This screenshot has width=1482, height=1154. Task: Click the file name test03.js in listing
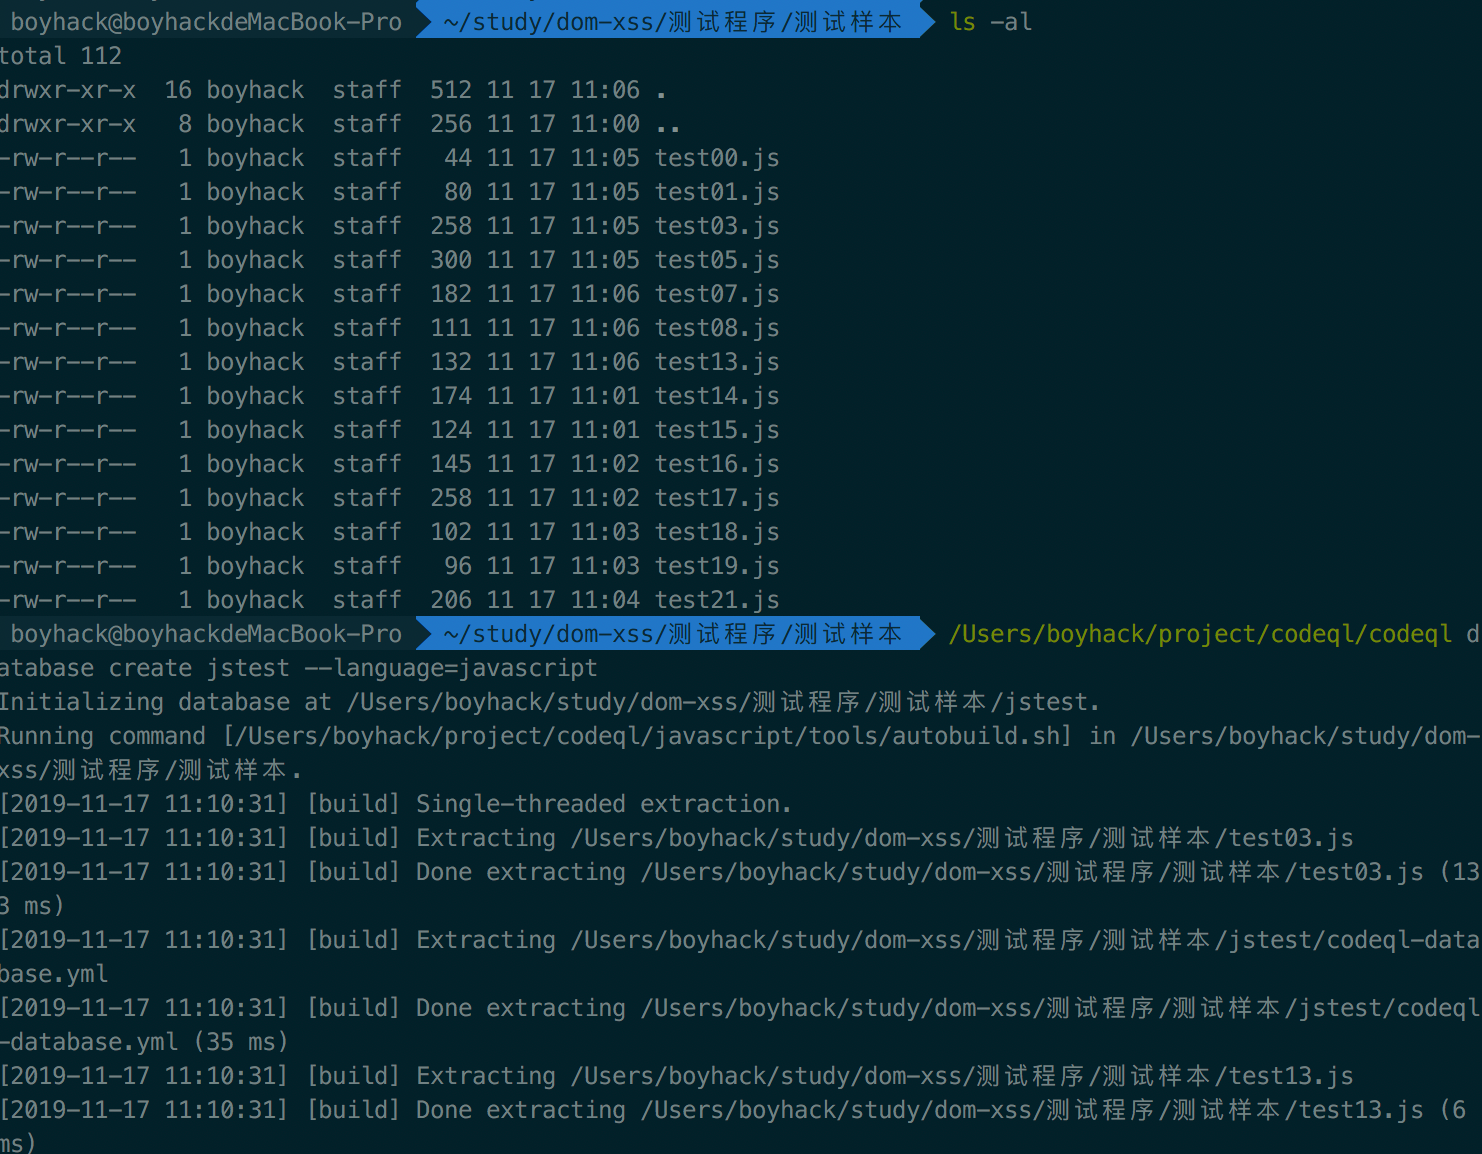[x=717, y=226]
